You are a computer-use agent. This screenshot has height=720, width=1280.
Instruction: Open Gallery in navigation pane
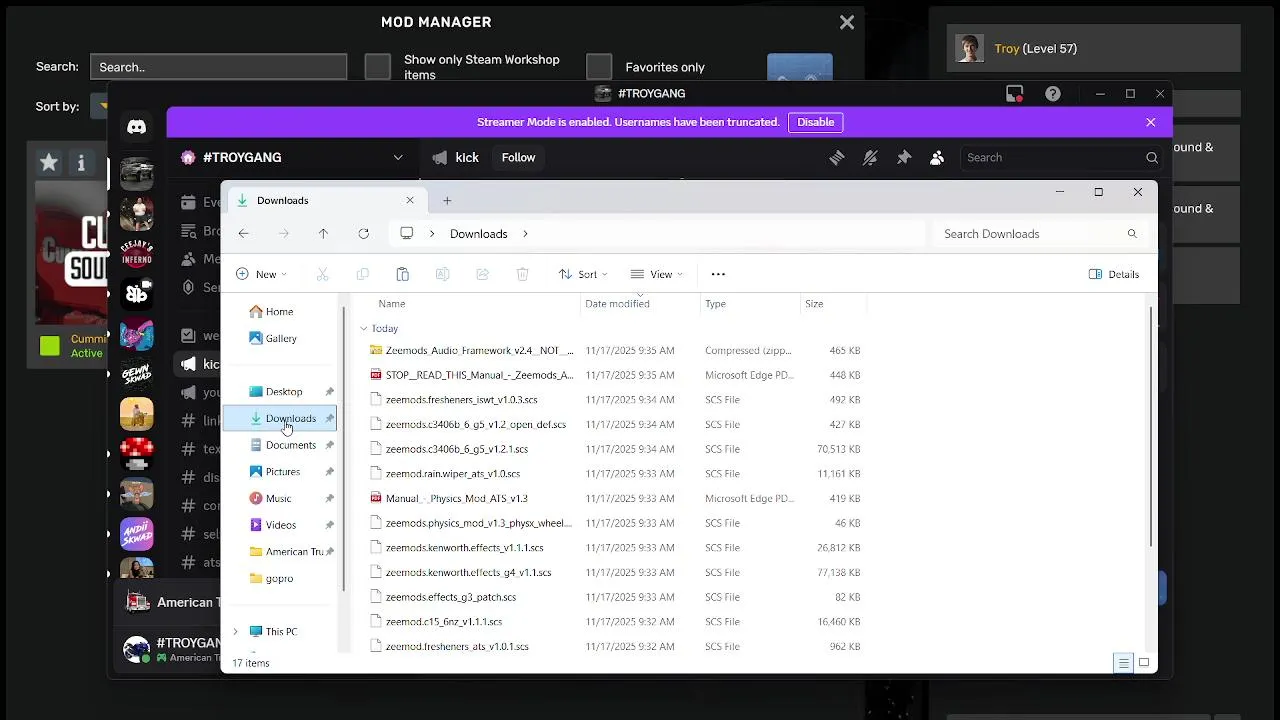[x=273, y=338]
